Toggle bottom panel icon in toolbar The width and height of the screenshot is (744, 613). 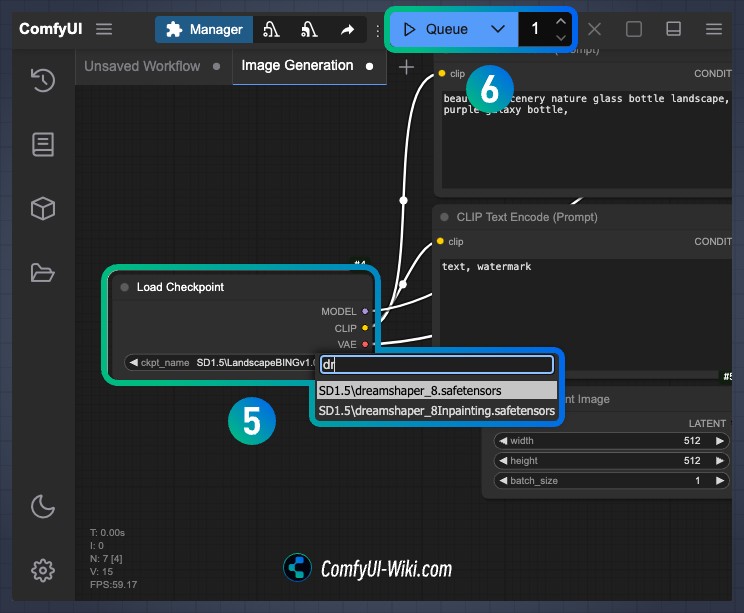(x=673, y=29)
